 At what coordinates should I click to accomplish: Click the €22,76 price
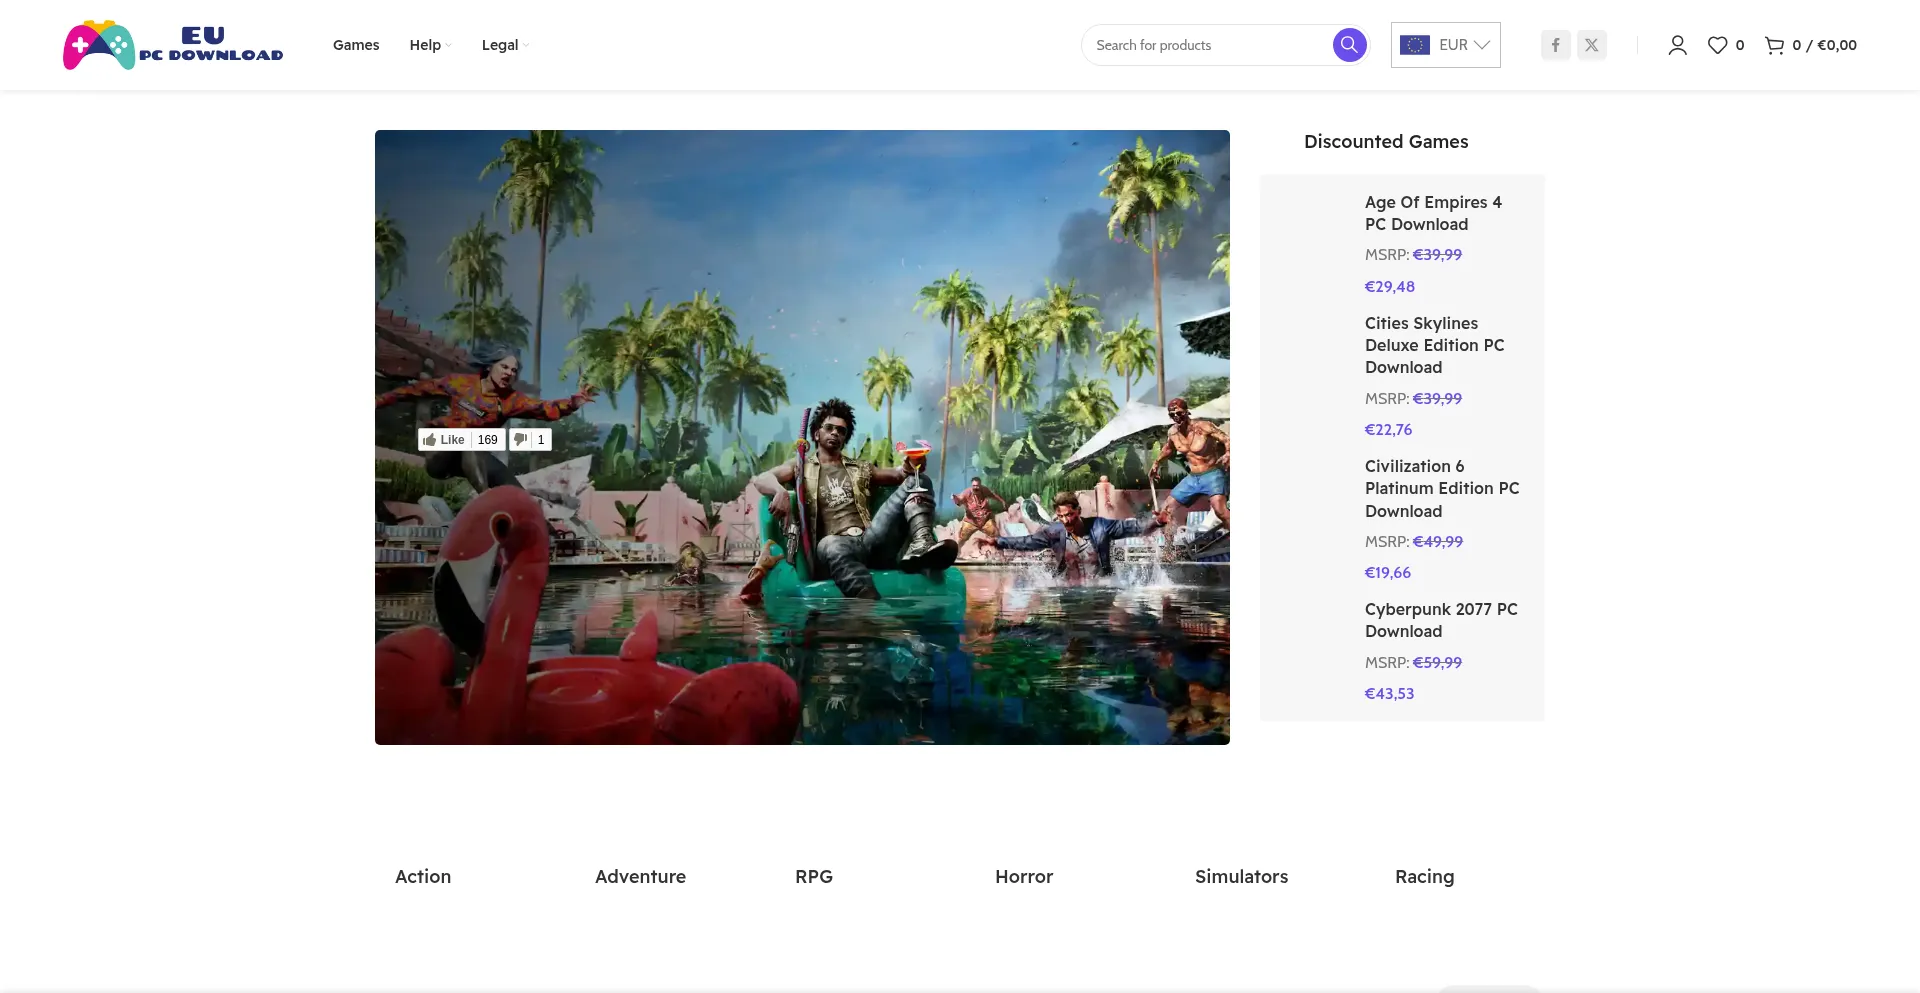1389,429
